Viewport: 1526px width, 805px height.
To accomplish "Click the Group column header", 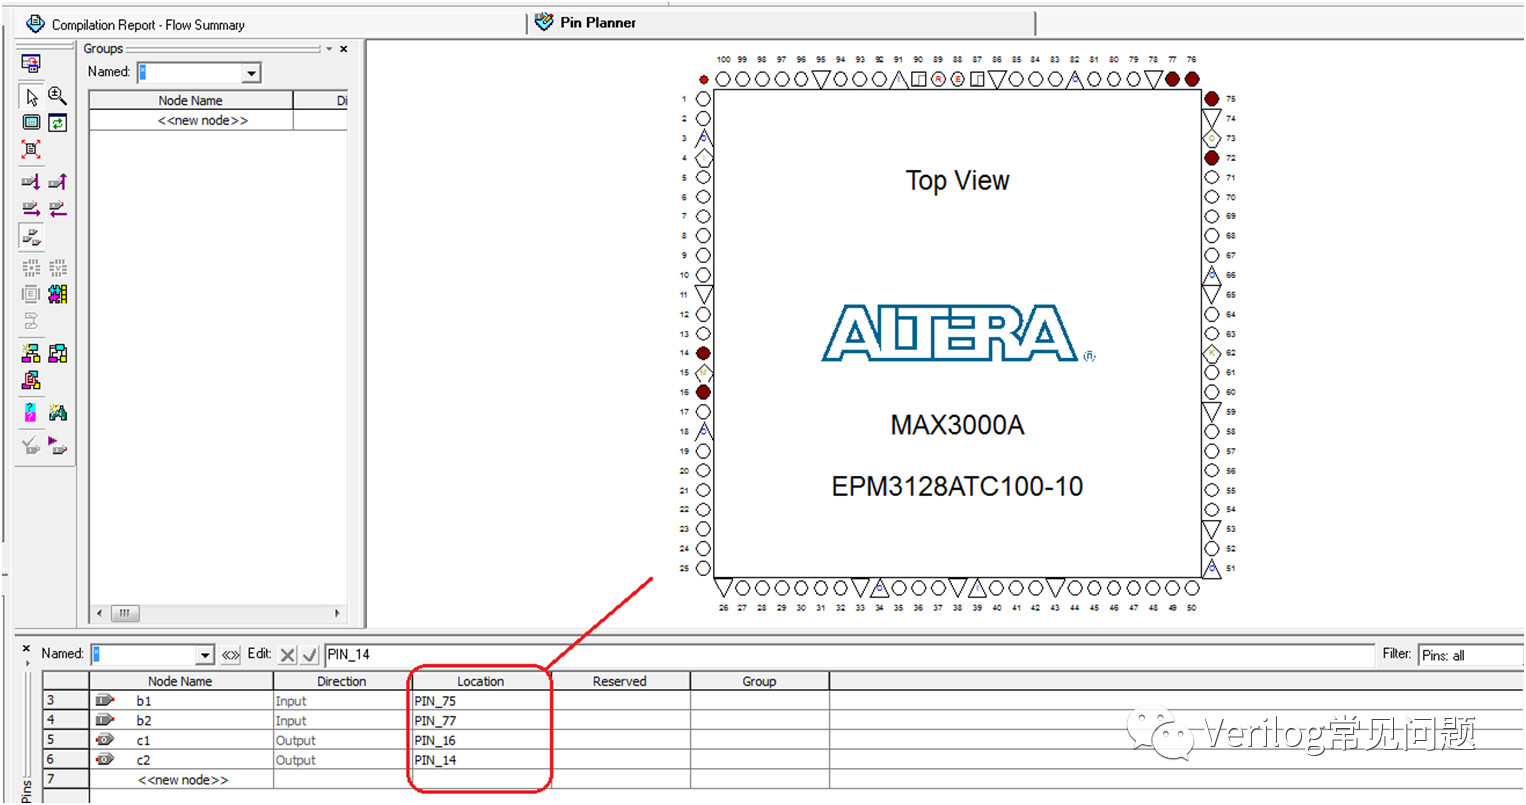I will click(760, 681).
